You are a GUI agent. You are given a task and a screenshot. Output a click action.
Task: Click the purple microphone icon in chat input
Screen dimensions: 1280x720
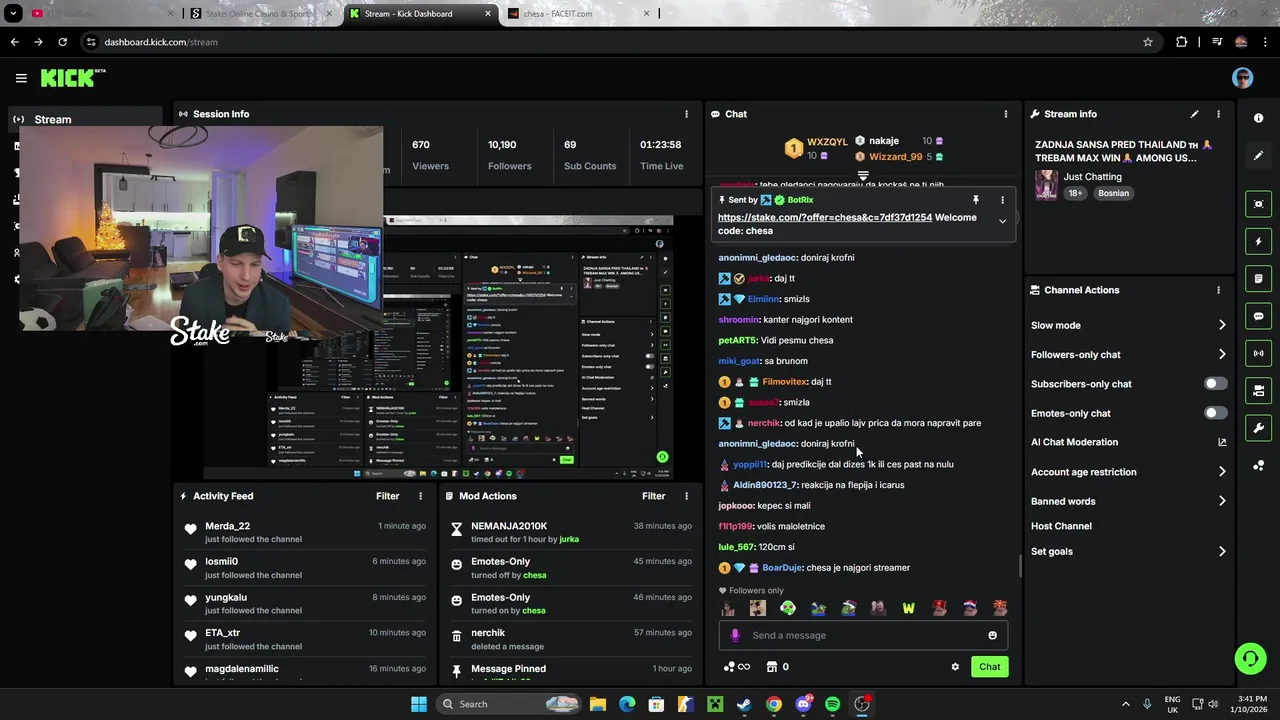pos(735,635)
